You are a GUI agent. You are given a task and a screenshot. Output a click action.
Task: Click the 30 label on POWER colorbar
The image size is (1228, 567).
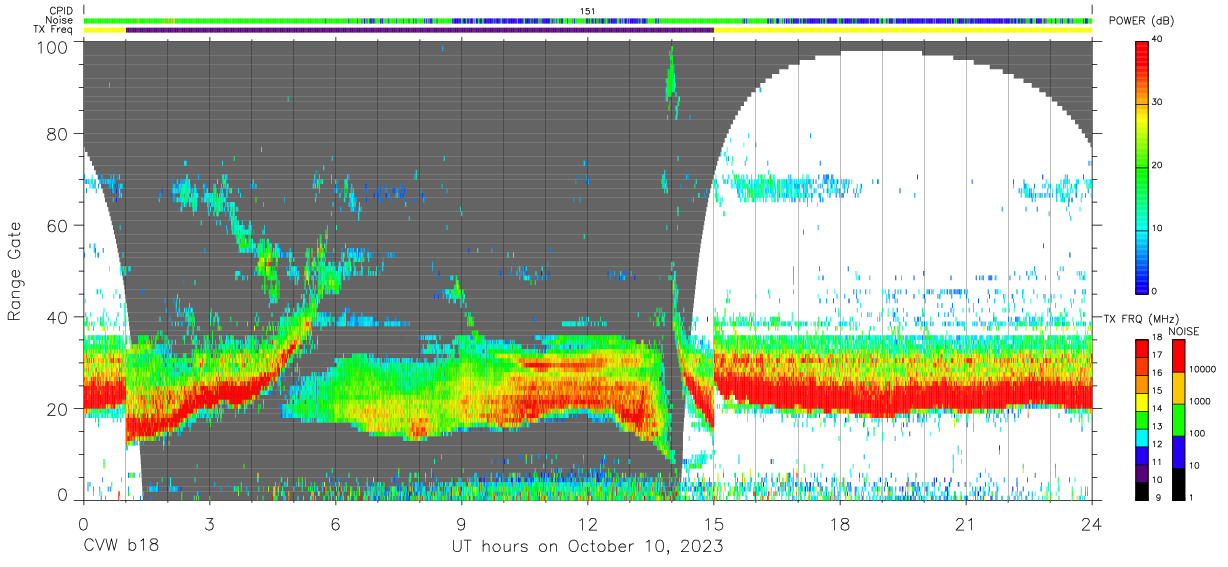(x=1158, y=102)
